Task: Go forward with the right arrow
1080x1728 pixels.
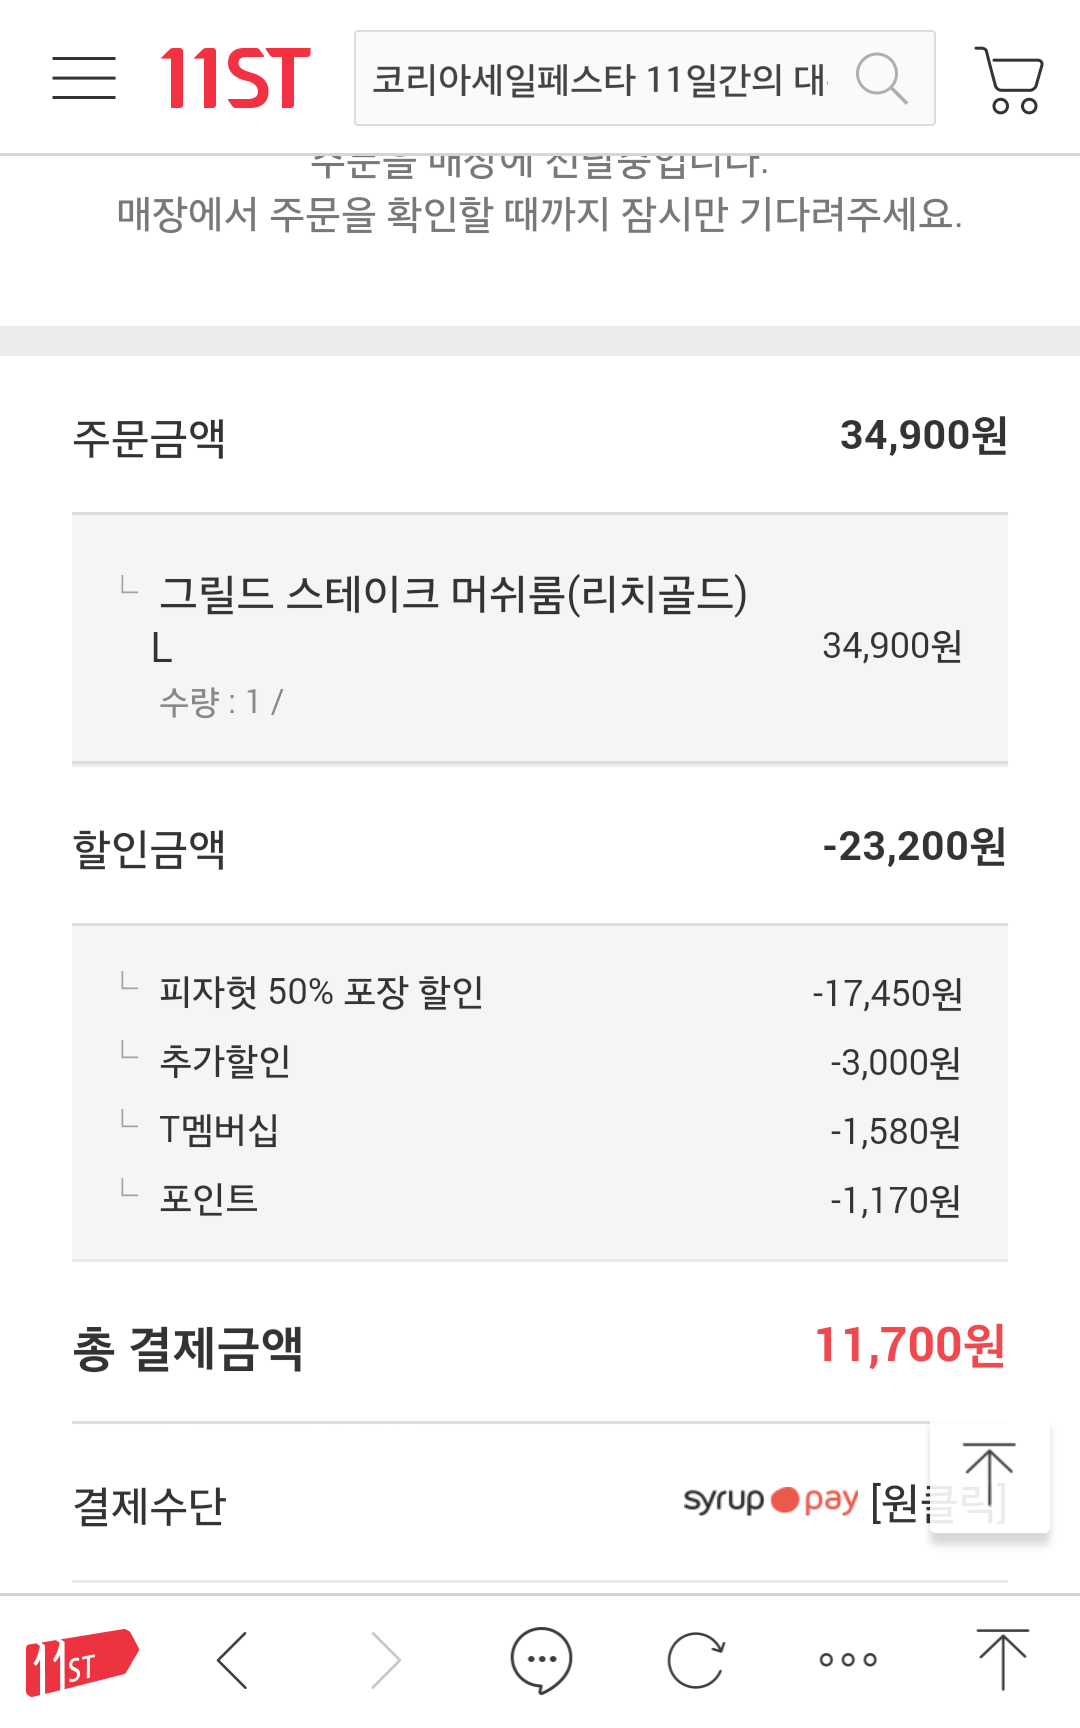Action: click(x=386, y=1661)
